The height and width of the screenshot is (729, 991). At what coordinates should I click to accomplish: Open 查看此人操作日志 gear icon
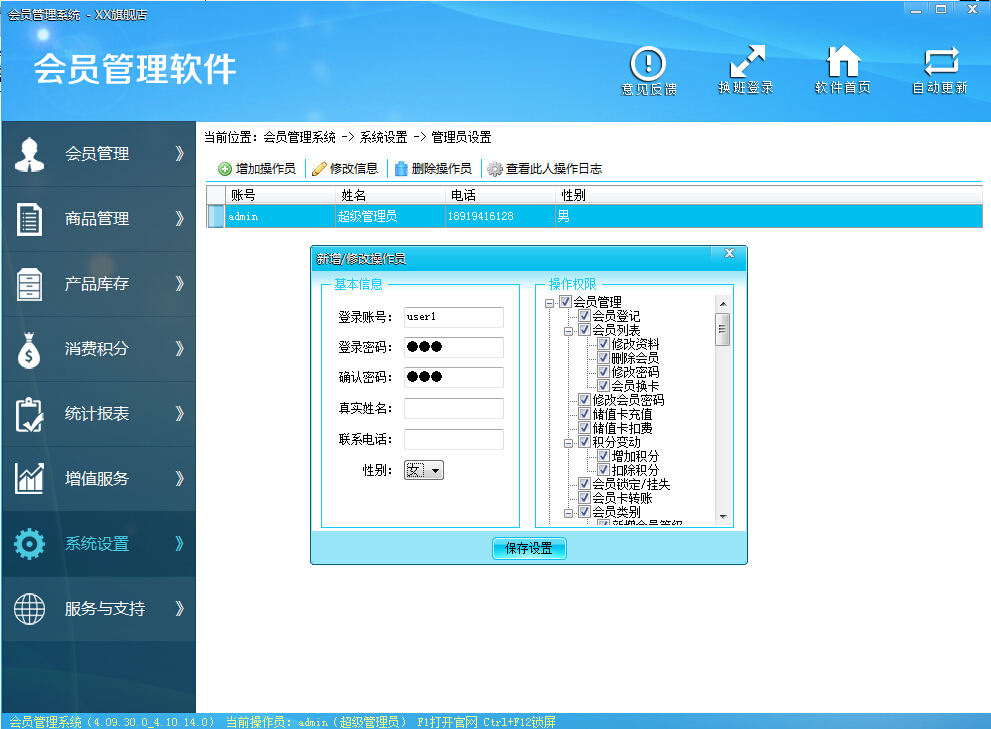pyautogui.click(x=494, y=169)
